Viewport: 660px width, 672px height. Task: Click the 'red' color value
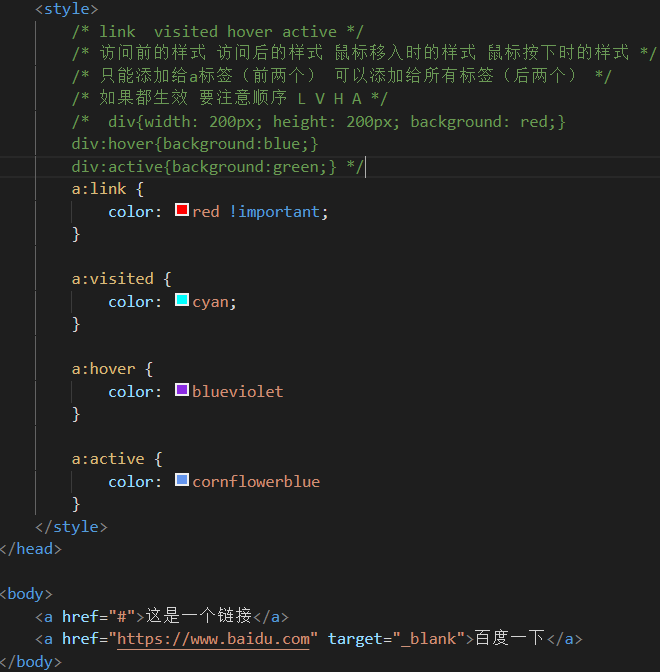tap(206, 212)
